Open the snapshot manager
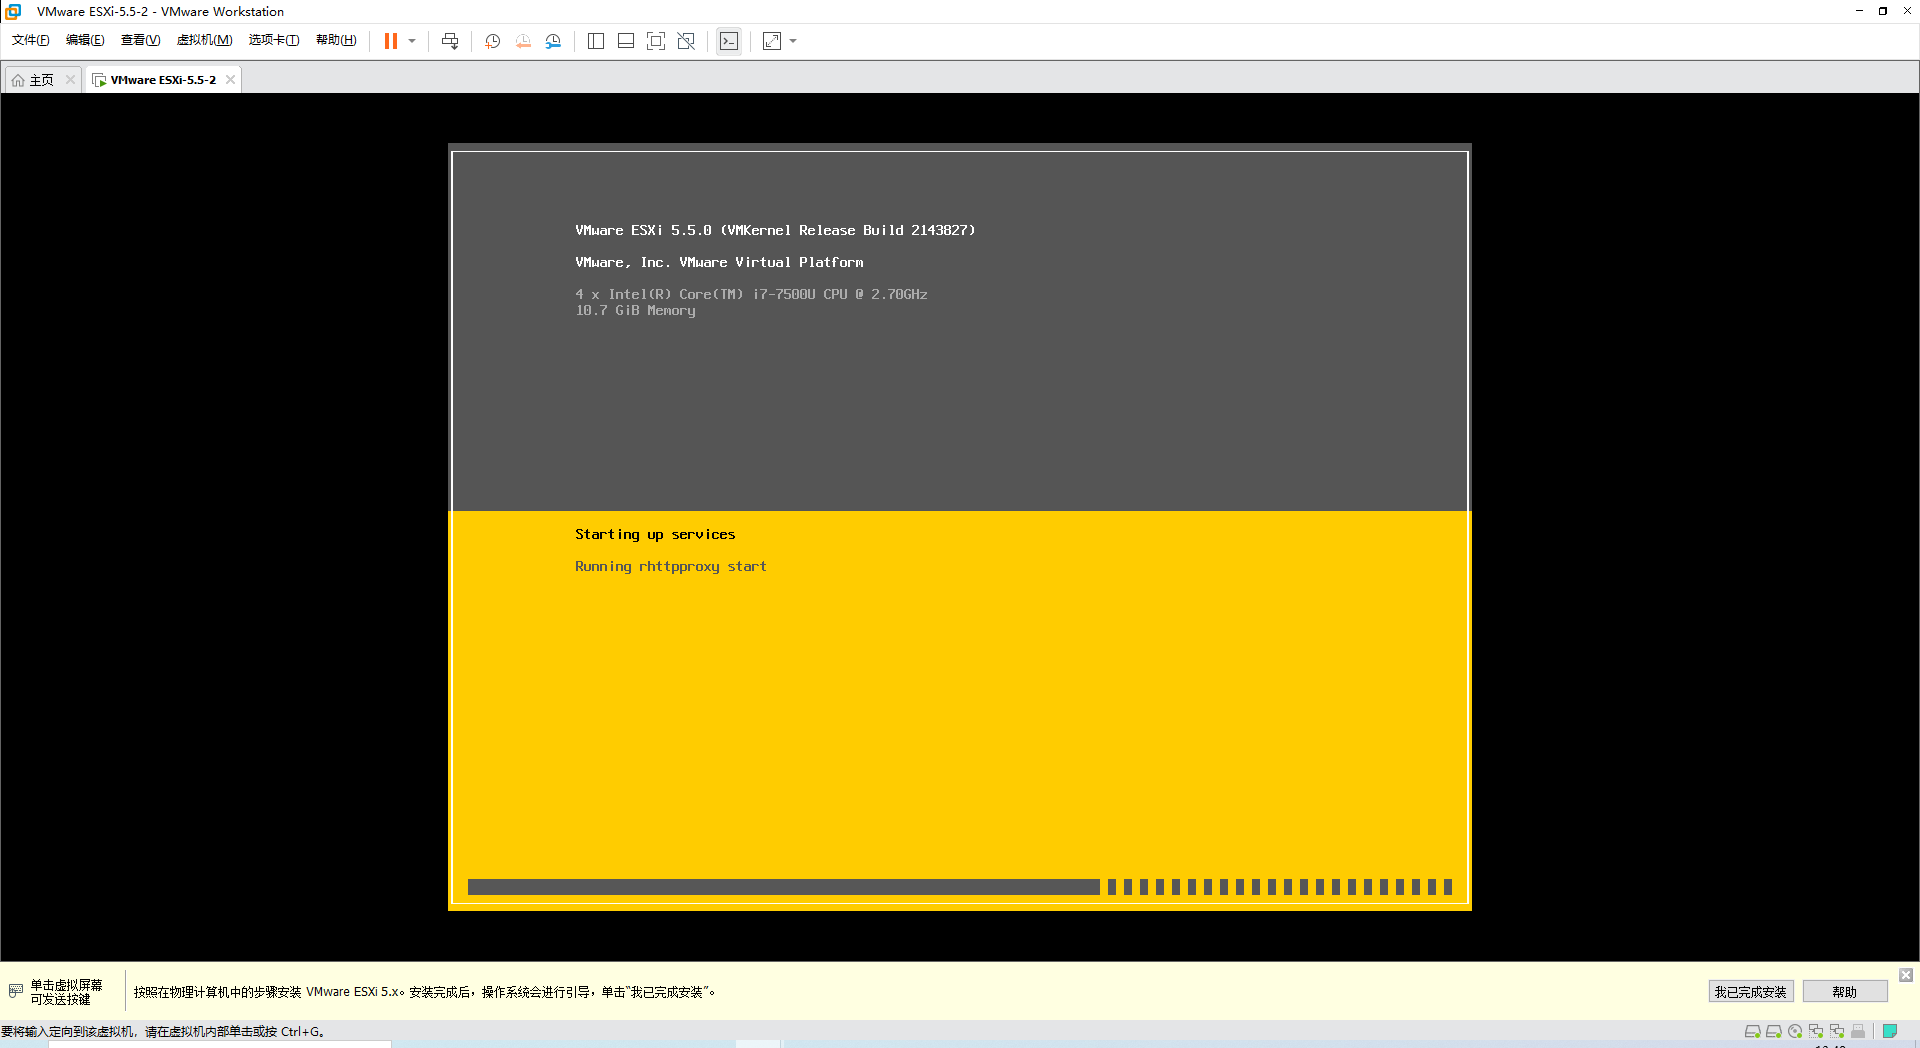The width and height of the screenshot is (1920, 1048). [553, 41]
